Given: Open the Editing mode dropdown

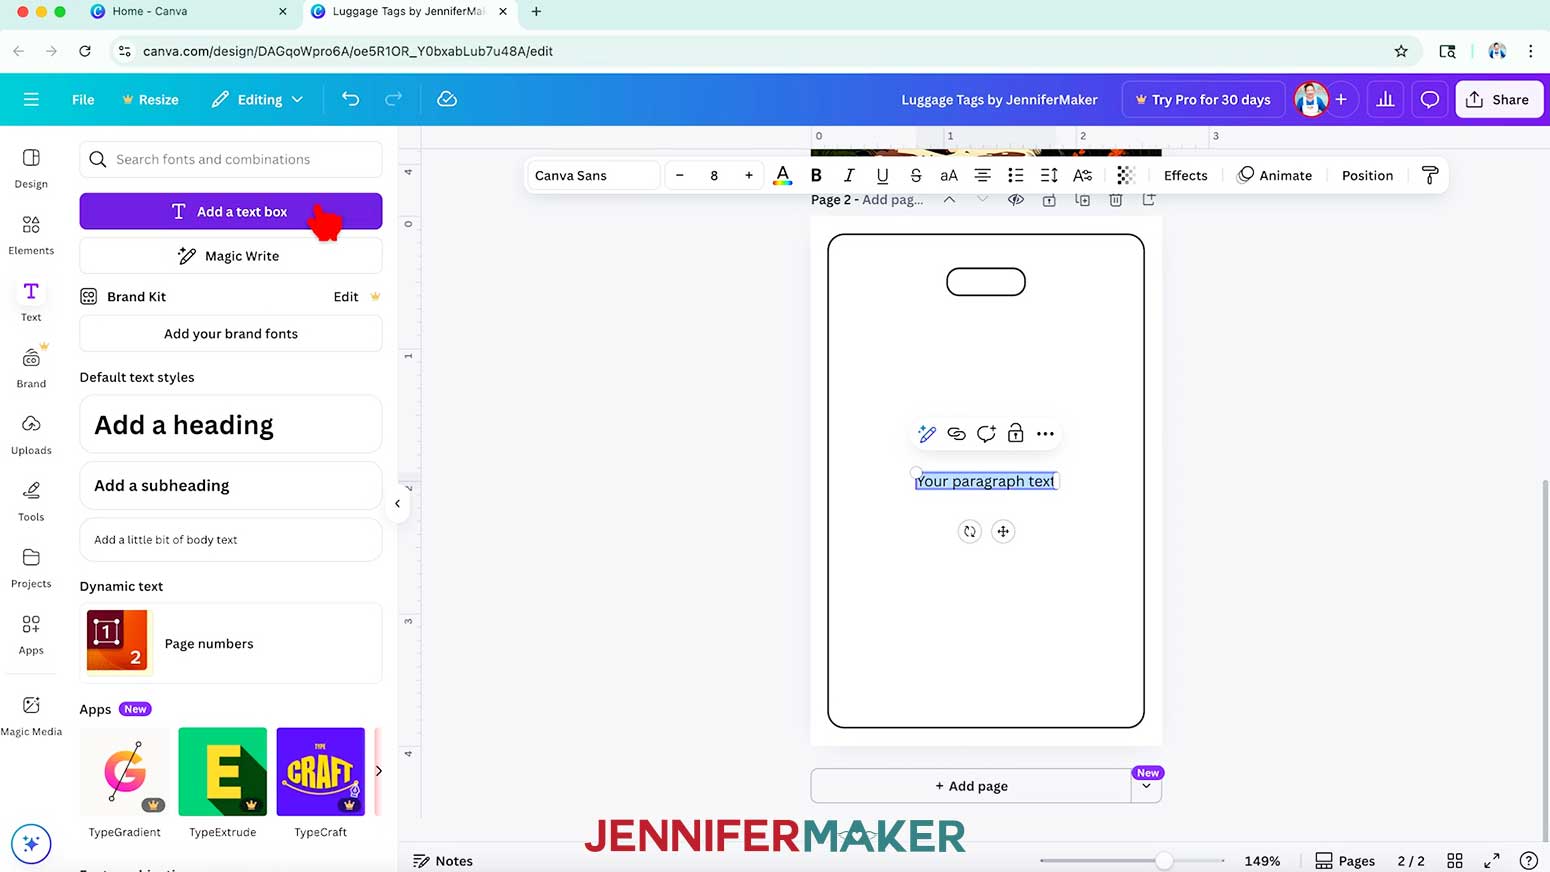Looking at the screenshot, I should point(257,99).
